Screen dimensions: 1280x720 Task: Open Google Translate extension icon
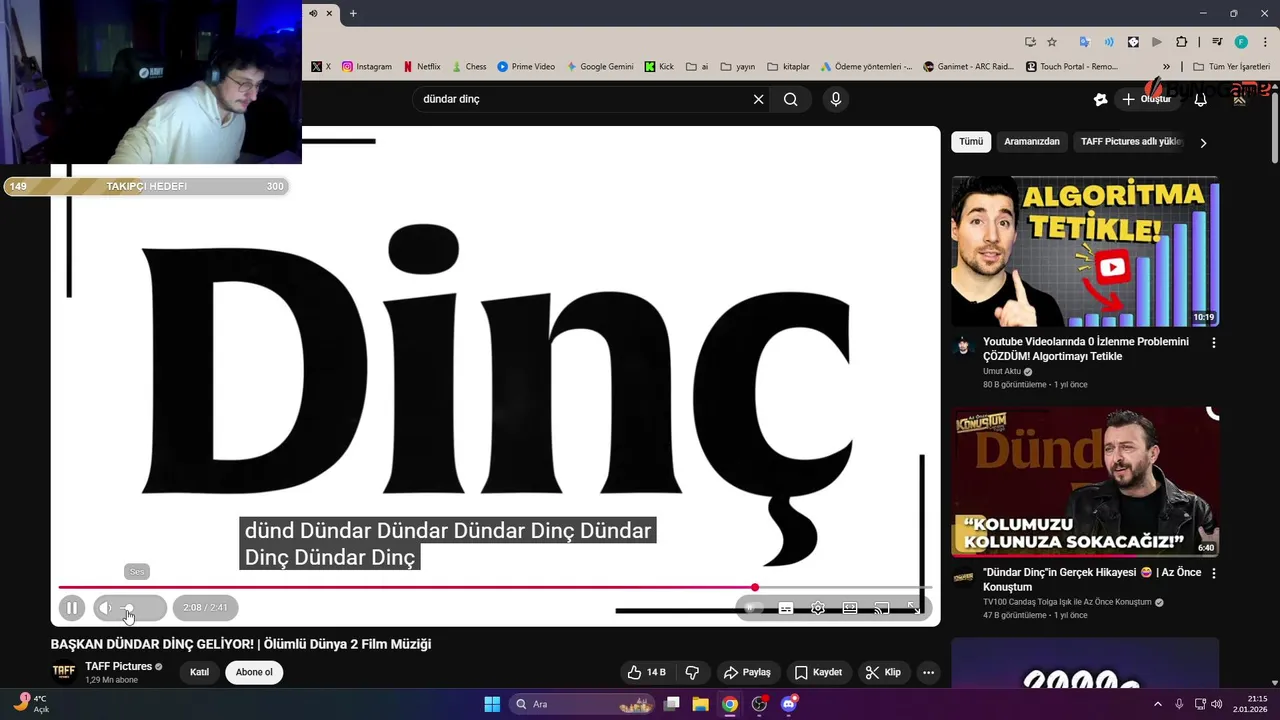coord(1084,42)
